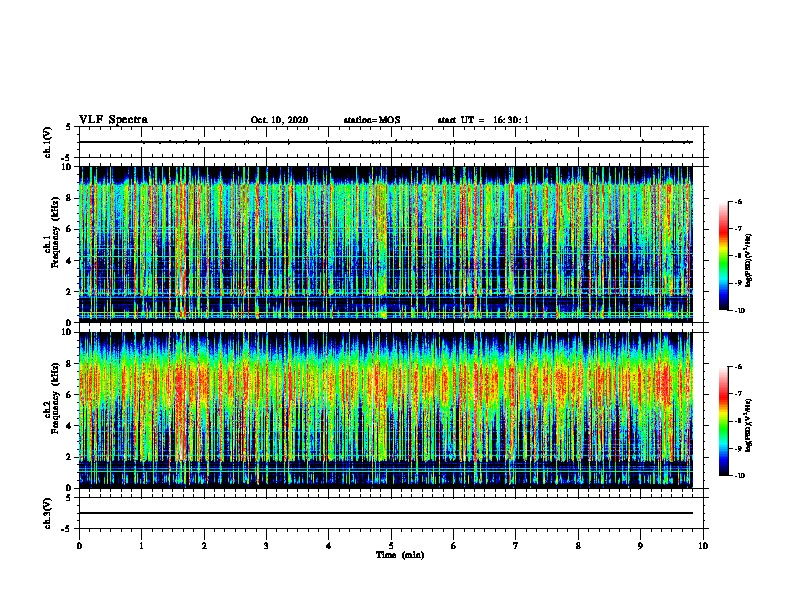792x612 pixels.
Task: Click time axis tick label "9"
Action: [x=640, y=545]
